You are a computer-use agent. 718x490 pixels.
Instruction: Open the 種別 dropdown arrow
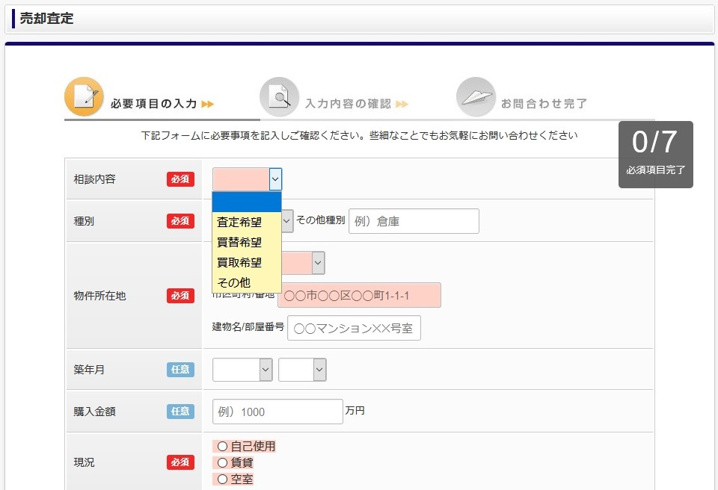tap(287, 221)
